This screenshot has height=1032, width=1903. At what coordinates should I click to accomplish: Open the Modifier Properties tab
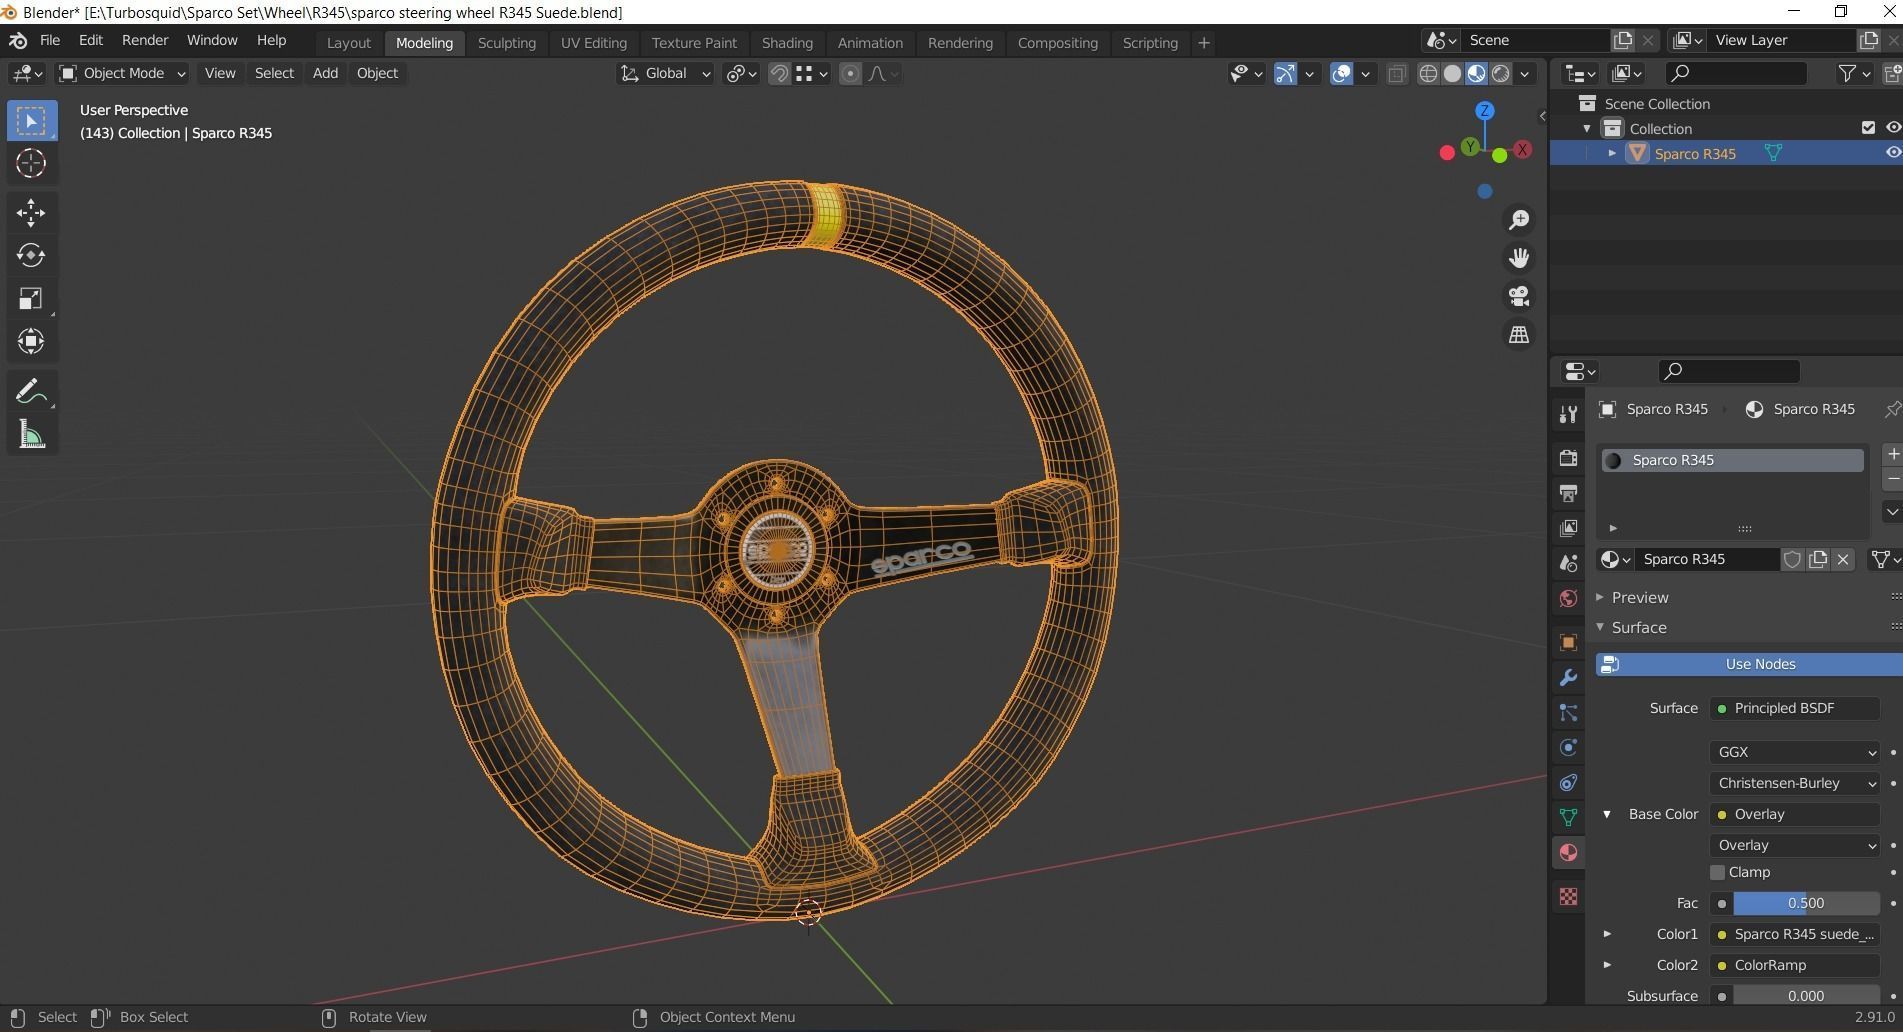1566,678
